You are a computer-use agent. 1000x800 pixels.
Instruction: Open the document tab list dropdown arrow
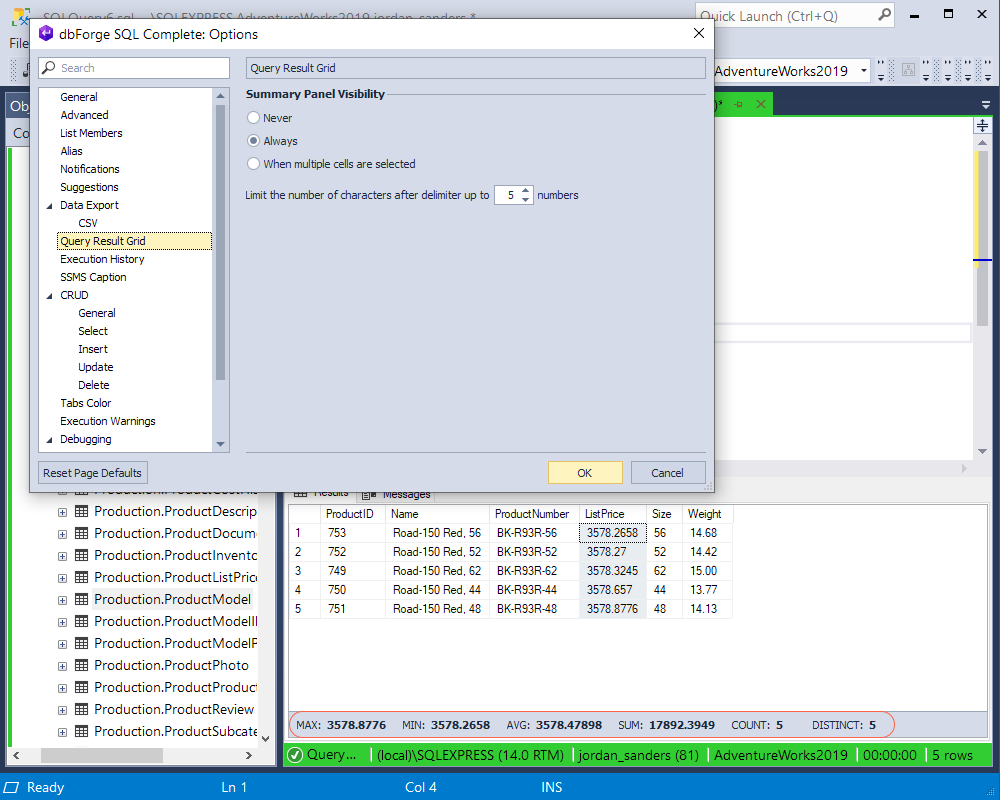point(985,105)
